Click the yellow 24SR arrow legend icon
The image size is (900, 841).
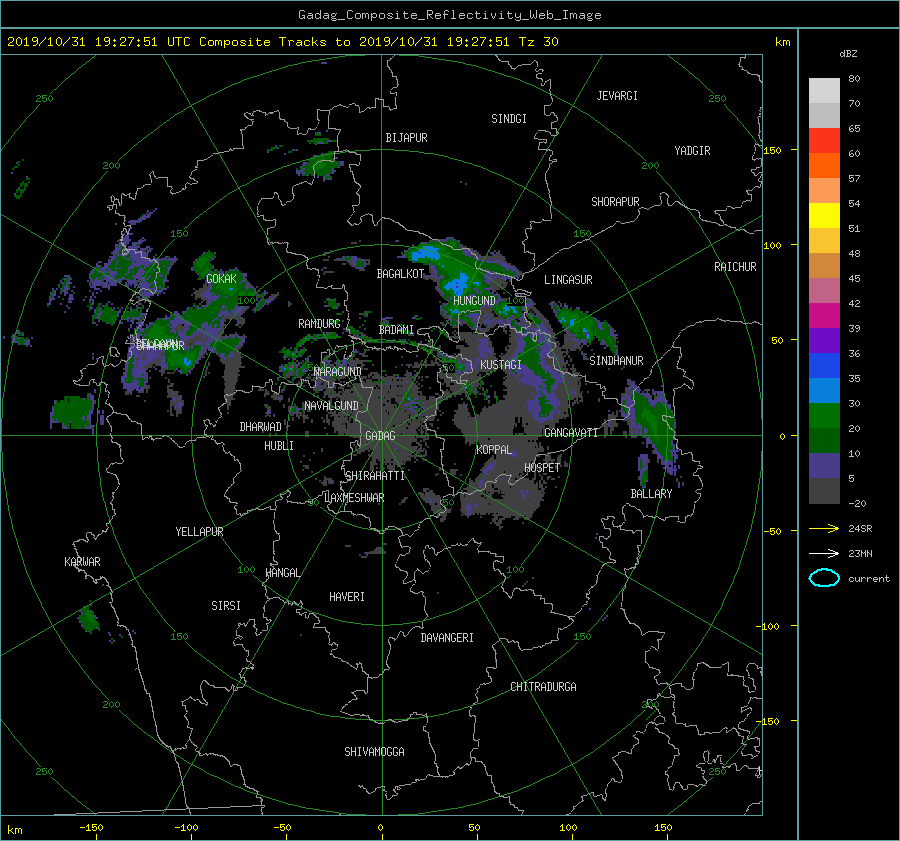(x=824, y=528)
